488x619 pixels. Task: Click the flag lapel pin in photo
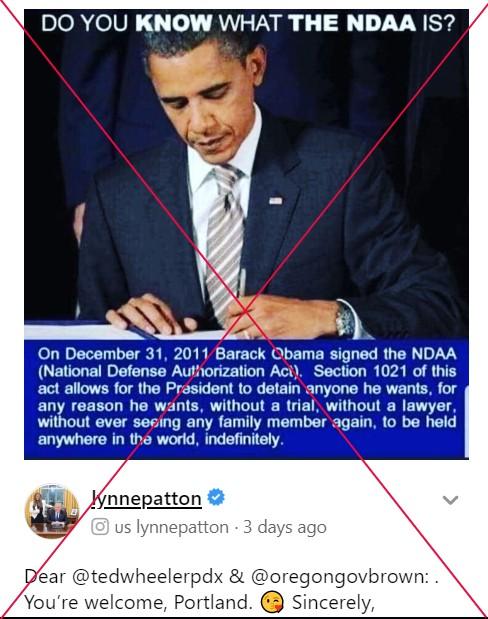[276, 201]
